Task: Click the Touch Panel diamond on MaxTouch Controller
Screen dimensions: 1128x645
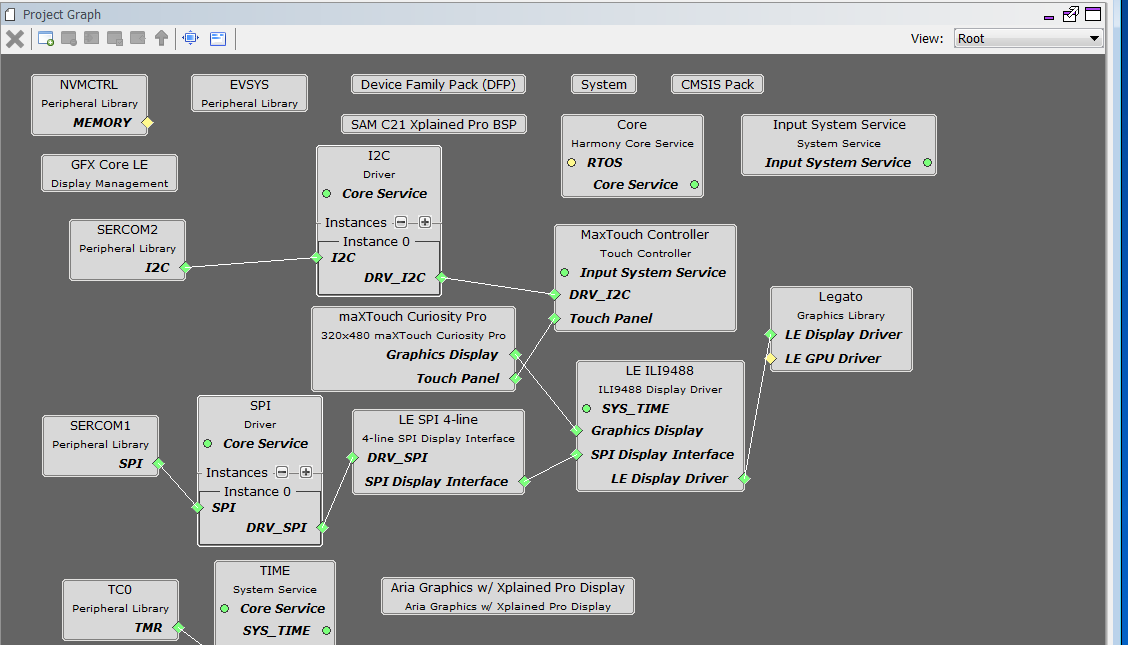Action: click(x=555, y=318)
